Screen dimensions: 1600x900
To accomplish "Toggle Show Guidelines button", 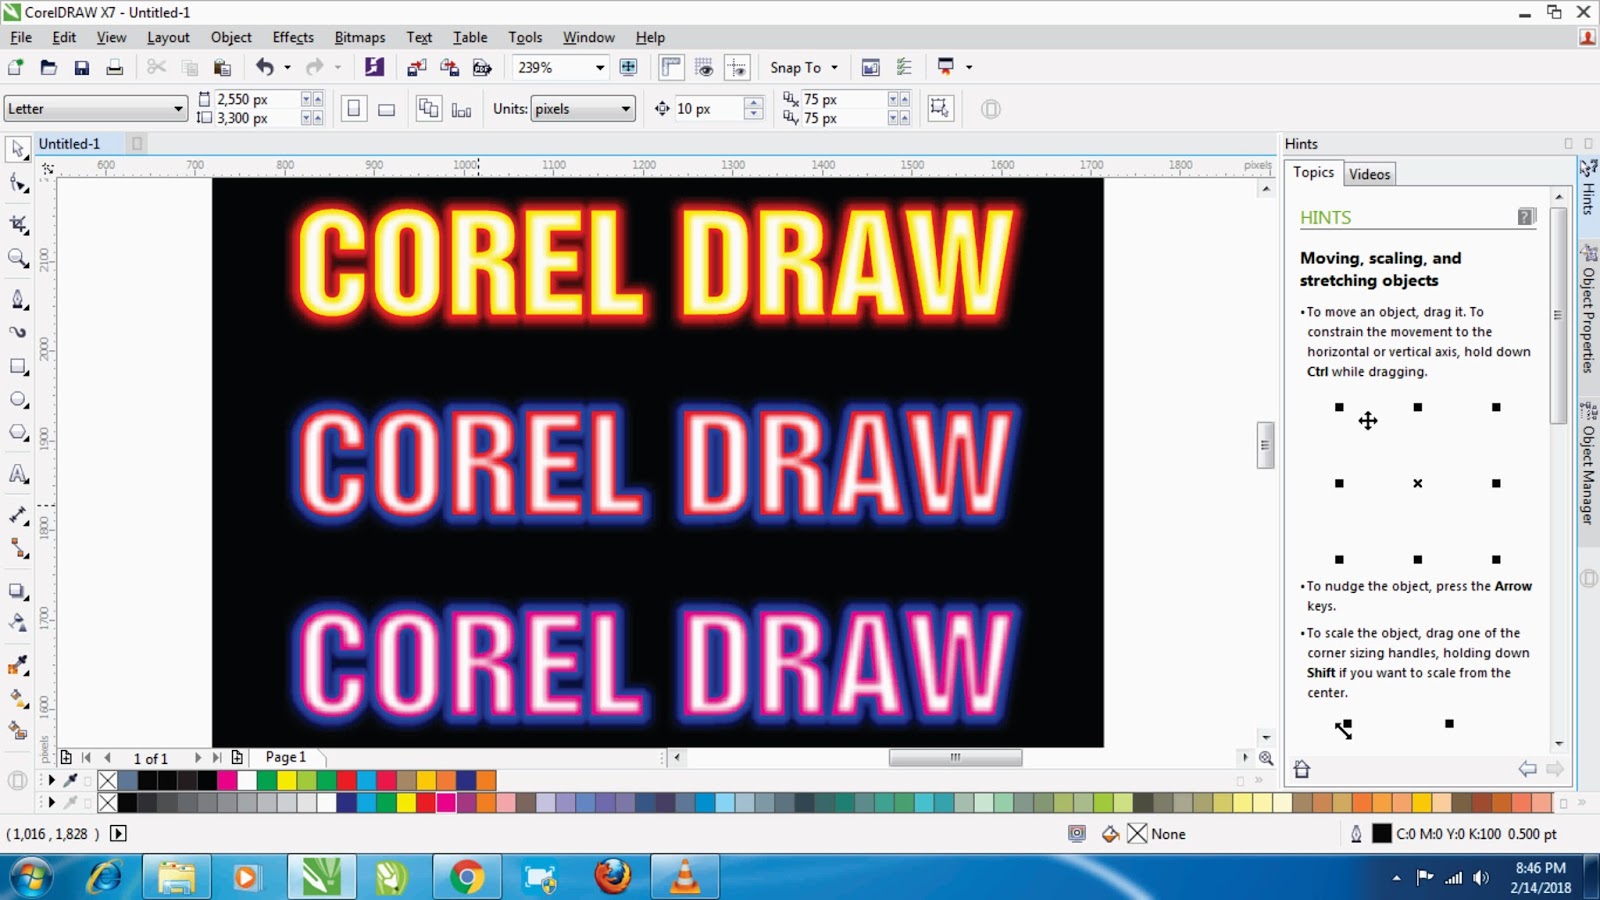I will click(x=737, y=67).
